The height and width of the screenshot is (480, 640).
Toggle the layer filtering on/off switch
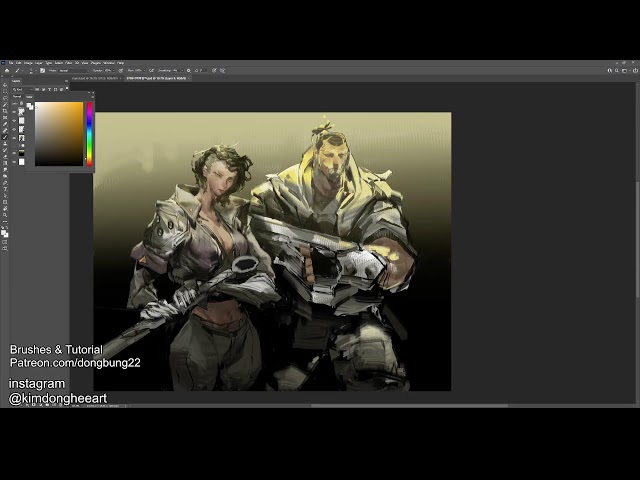pyautogui.click(x=67, y=88)
